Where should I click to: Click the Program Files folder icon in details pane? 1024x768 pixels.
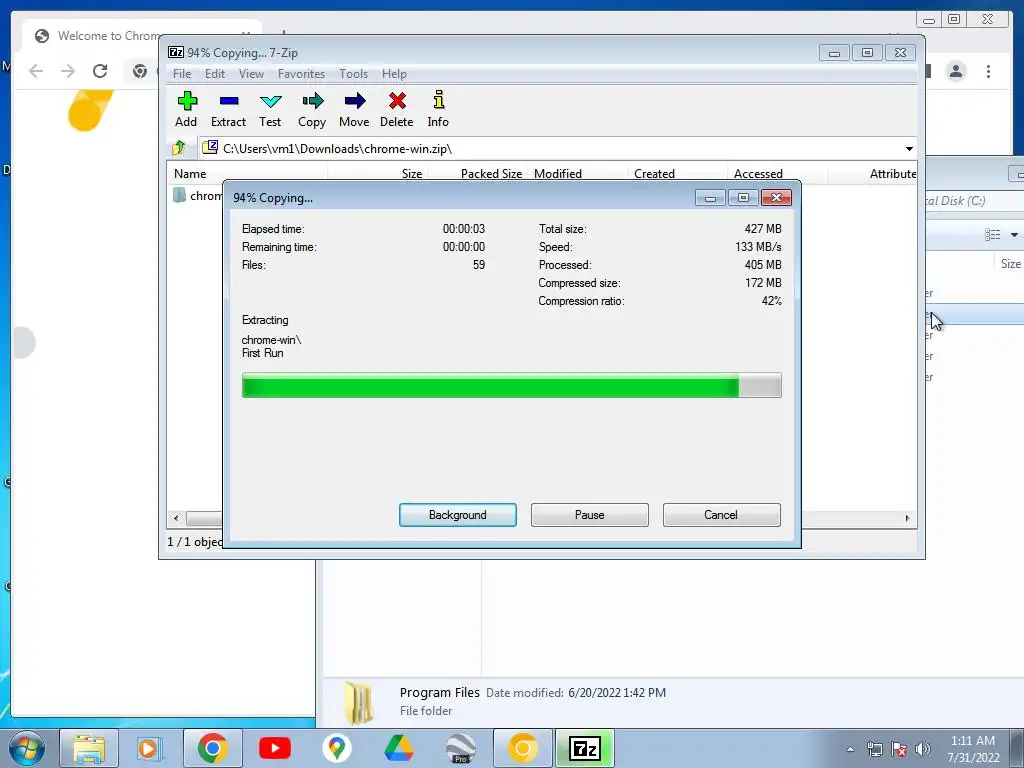click(359, 702)
